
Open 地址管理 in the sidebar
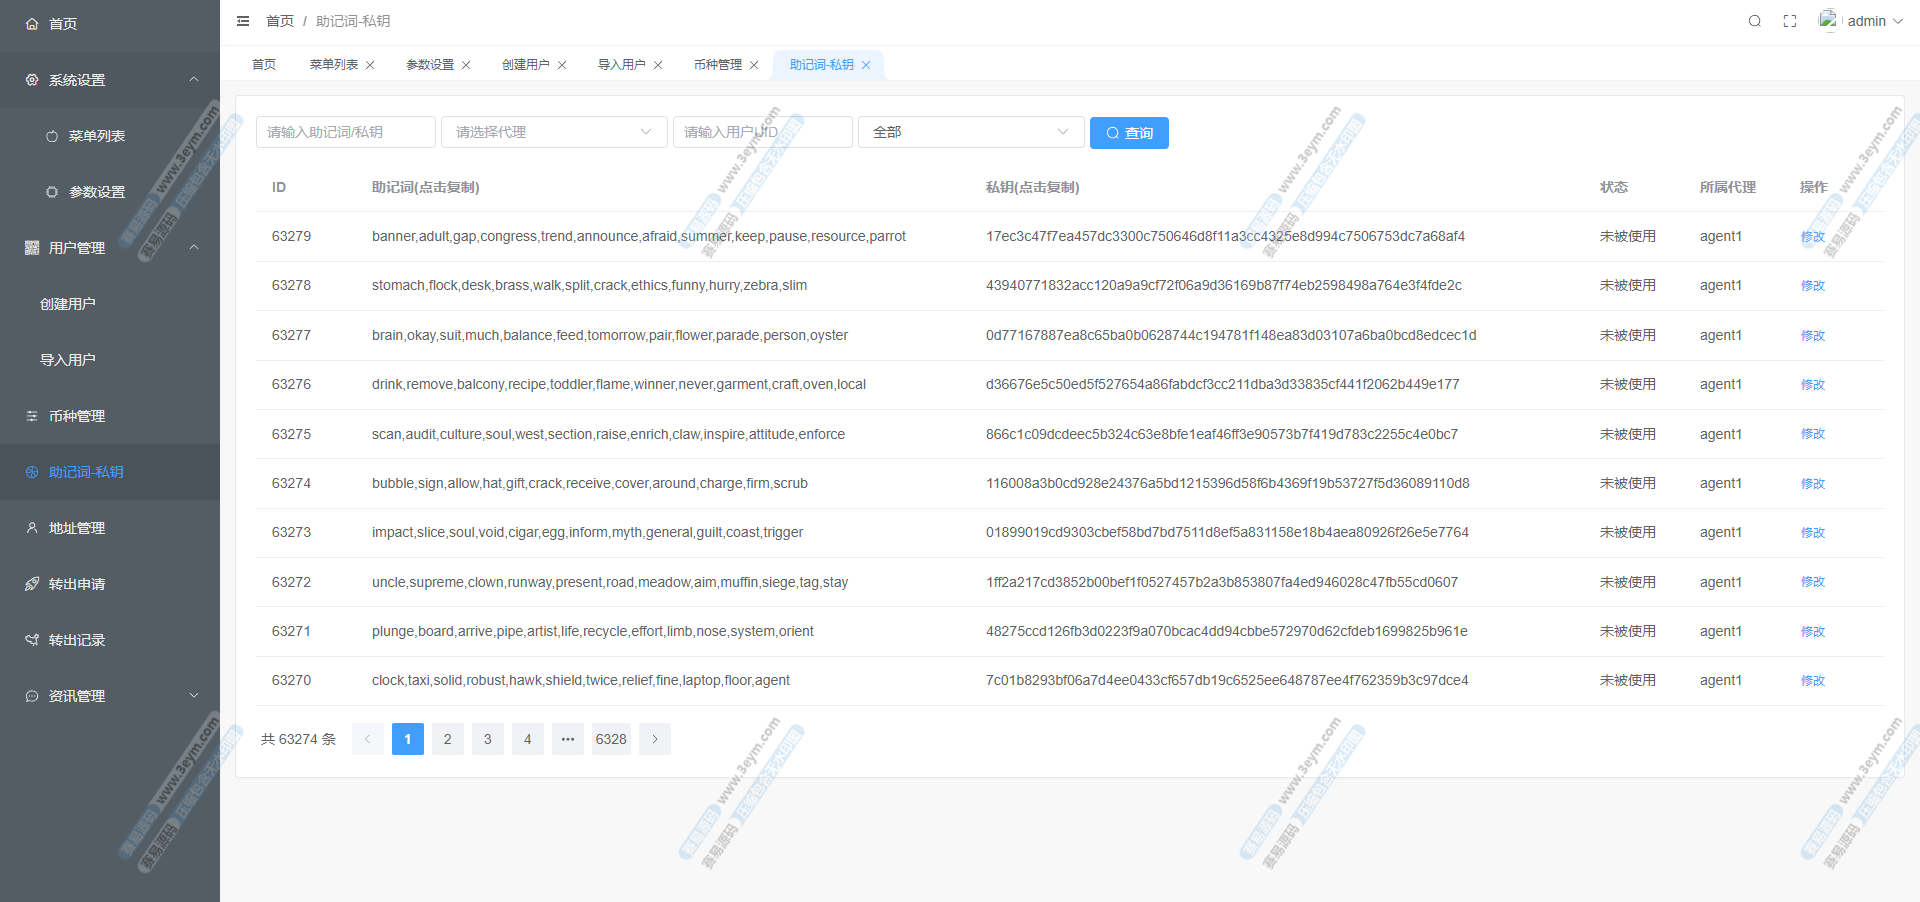(x=77, y=528)
